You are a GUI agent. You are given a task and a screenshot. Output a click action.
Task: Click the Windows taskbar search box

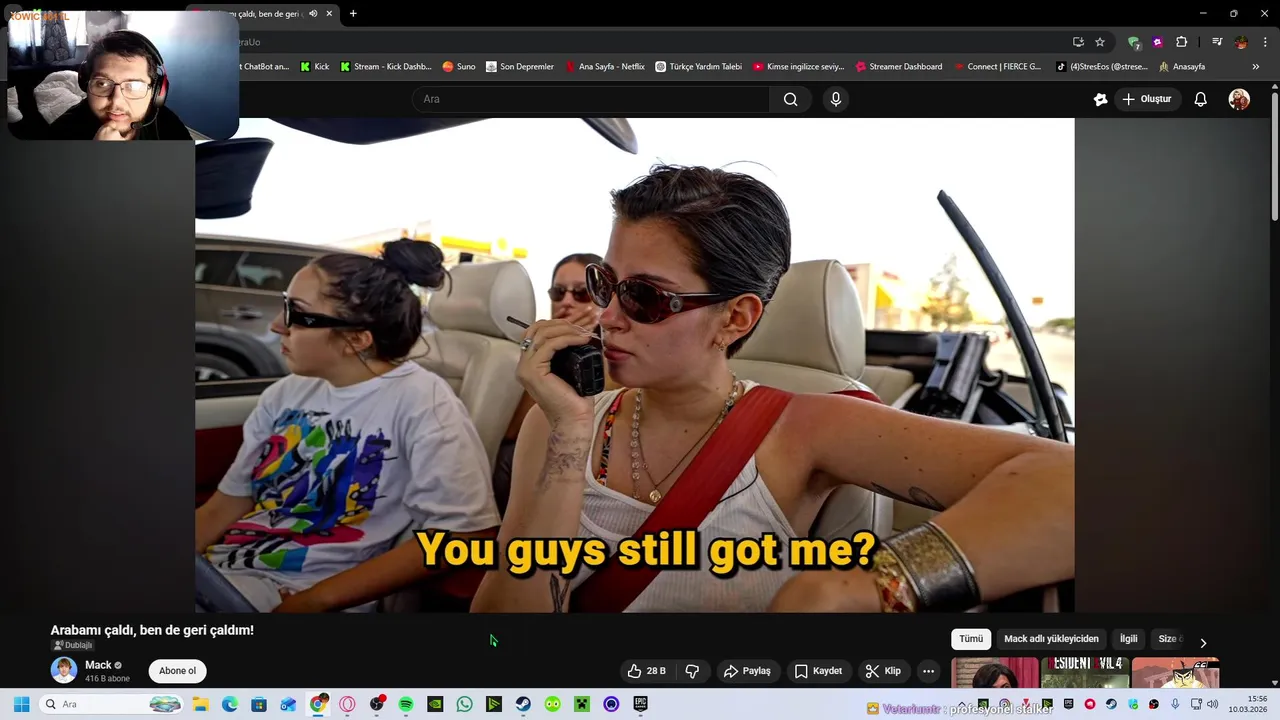coord(110,704)
